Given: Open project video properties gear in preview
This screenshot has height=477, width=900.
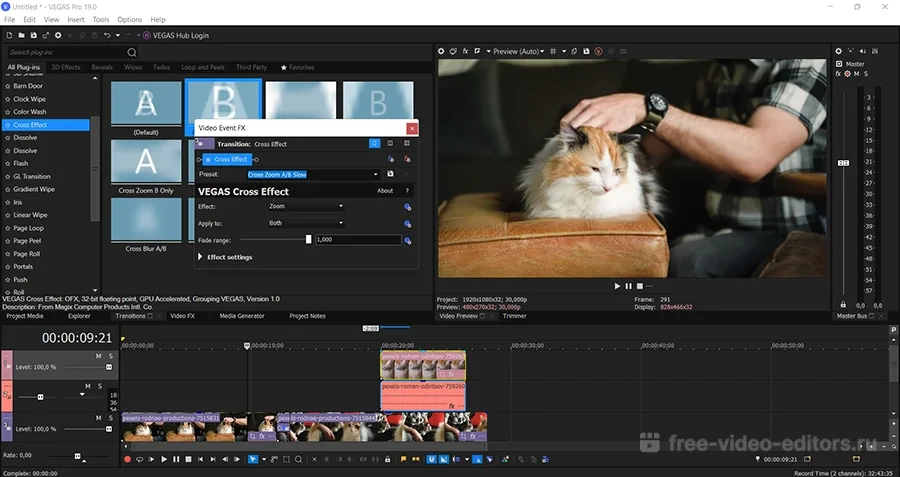Looking at the screenshot, I should 441,50.
